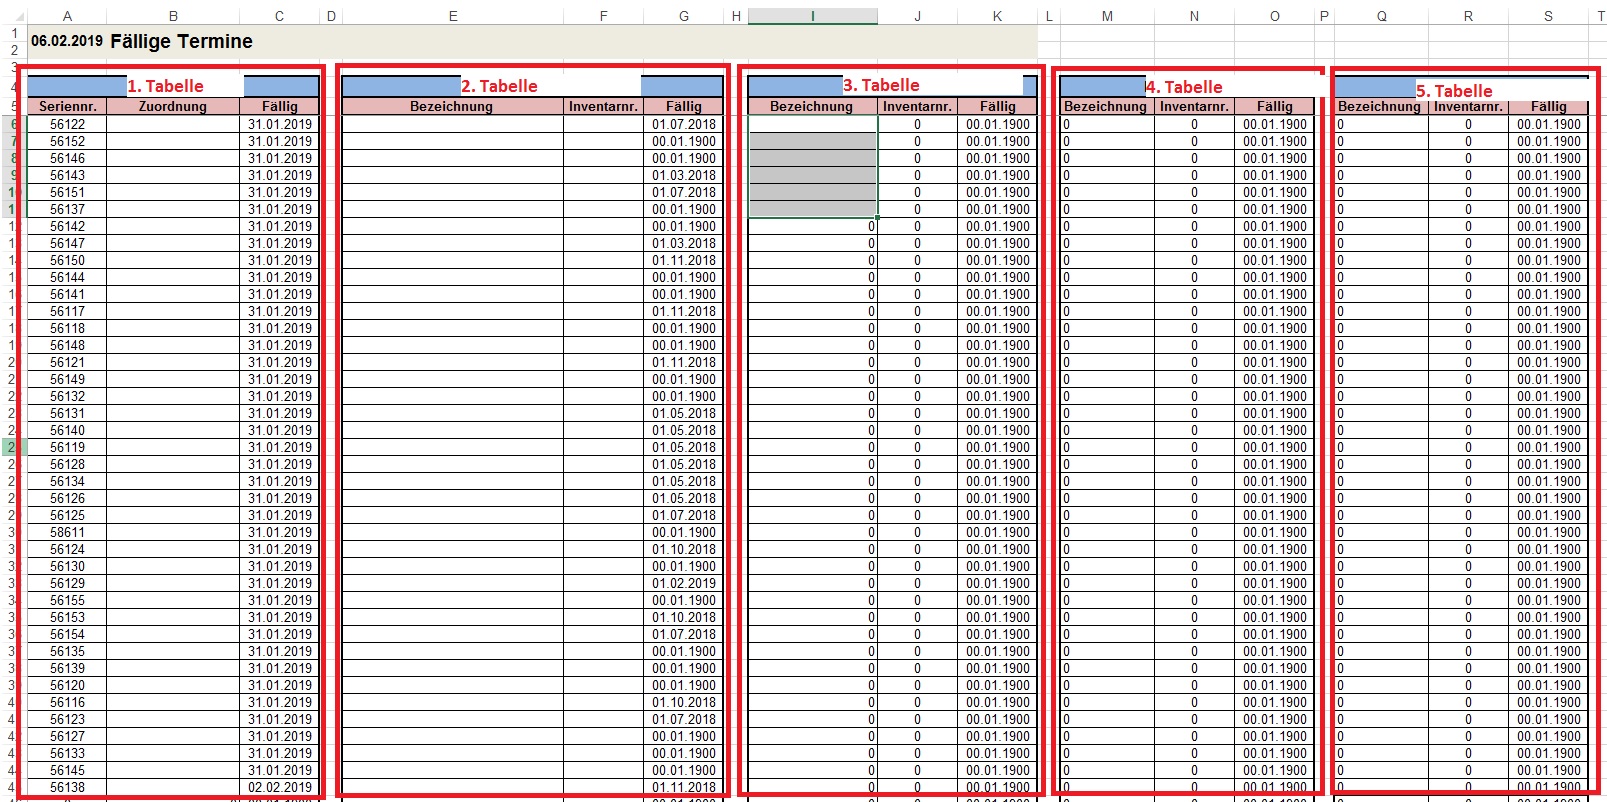Select the column S header

click(x=1548, y=16)
